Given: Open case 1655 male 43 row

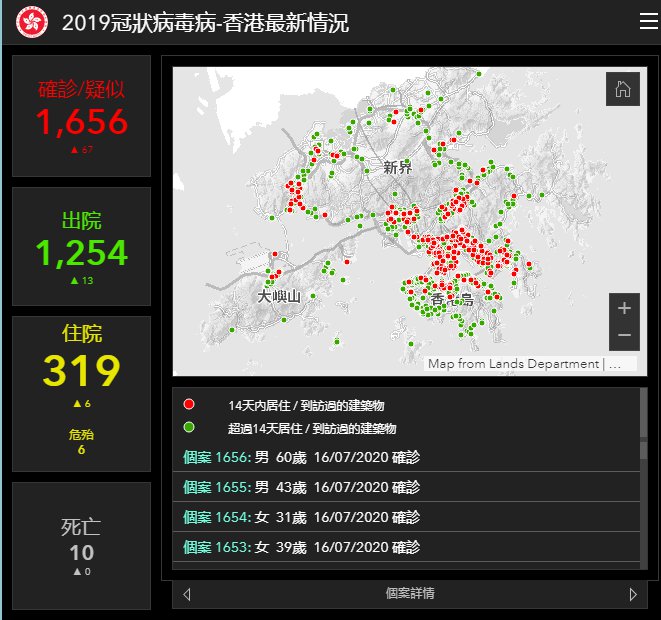Looking at the screenshot, I should pyautogui.click(x=406, y=487).
